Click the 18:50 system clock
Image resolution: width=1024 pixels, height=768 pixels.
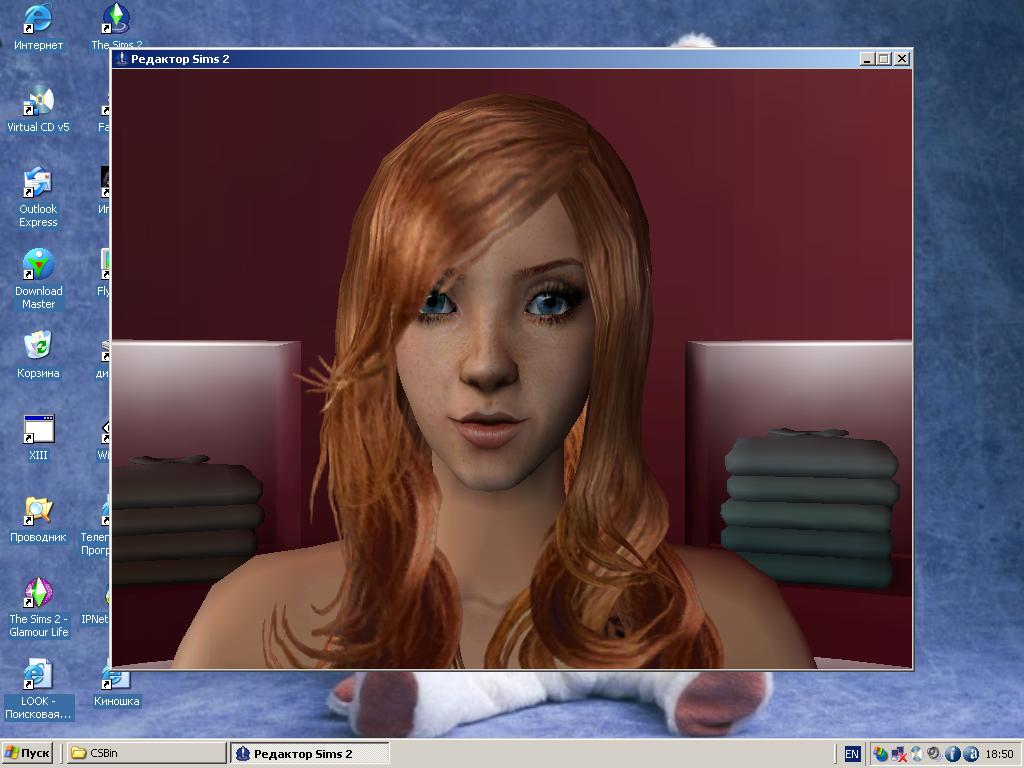[x=999, y=754]
